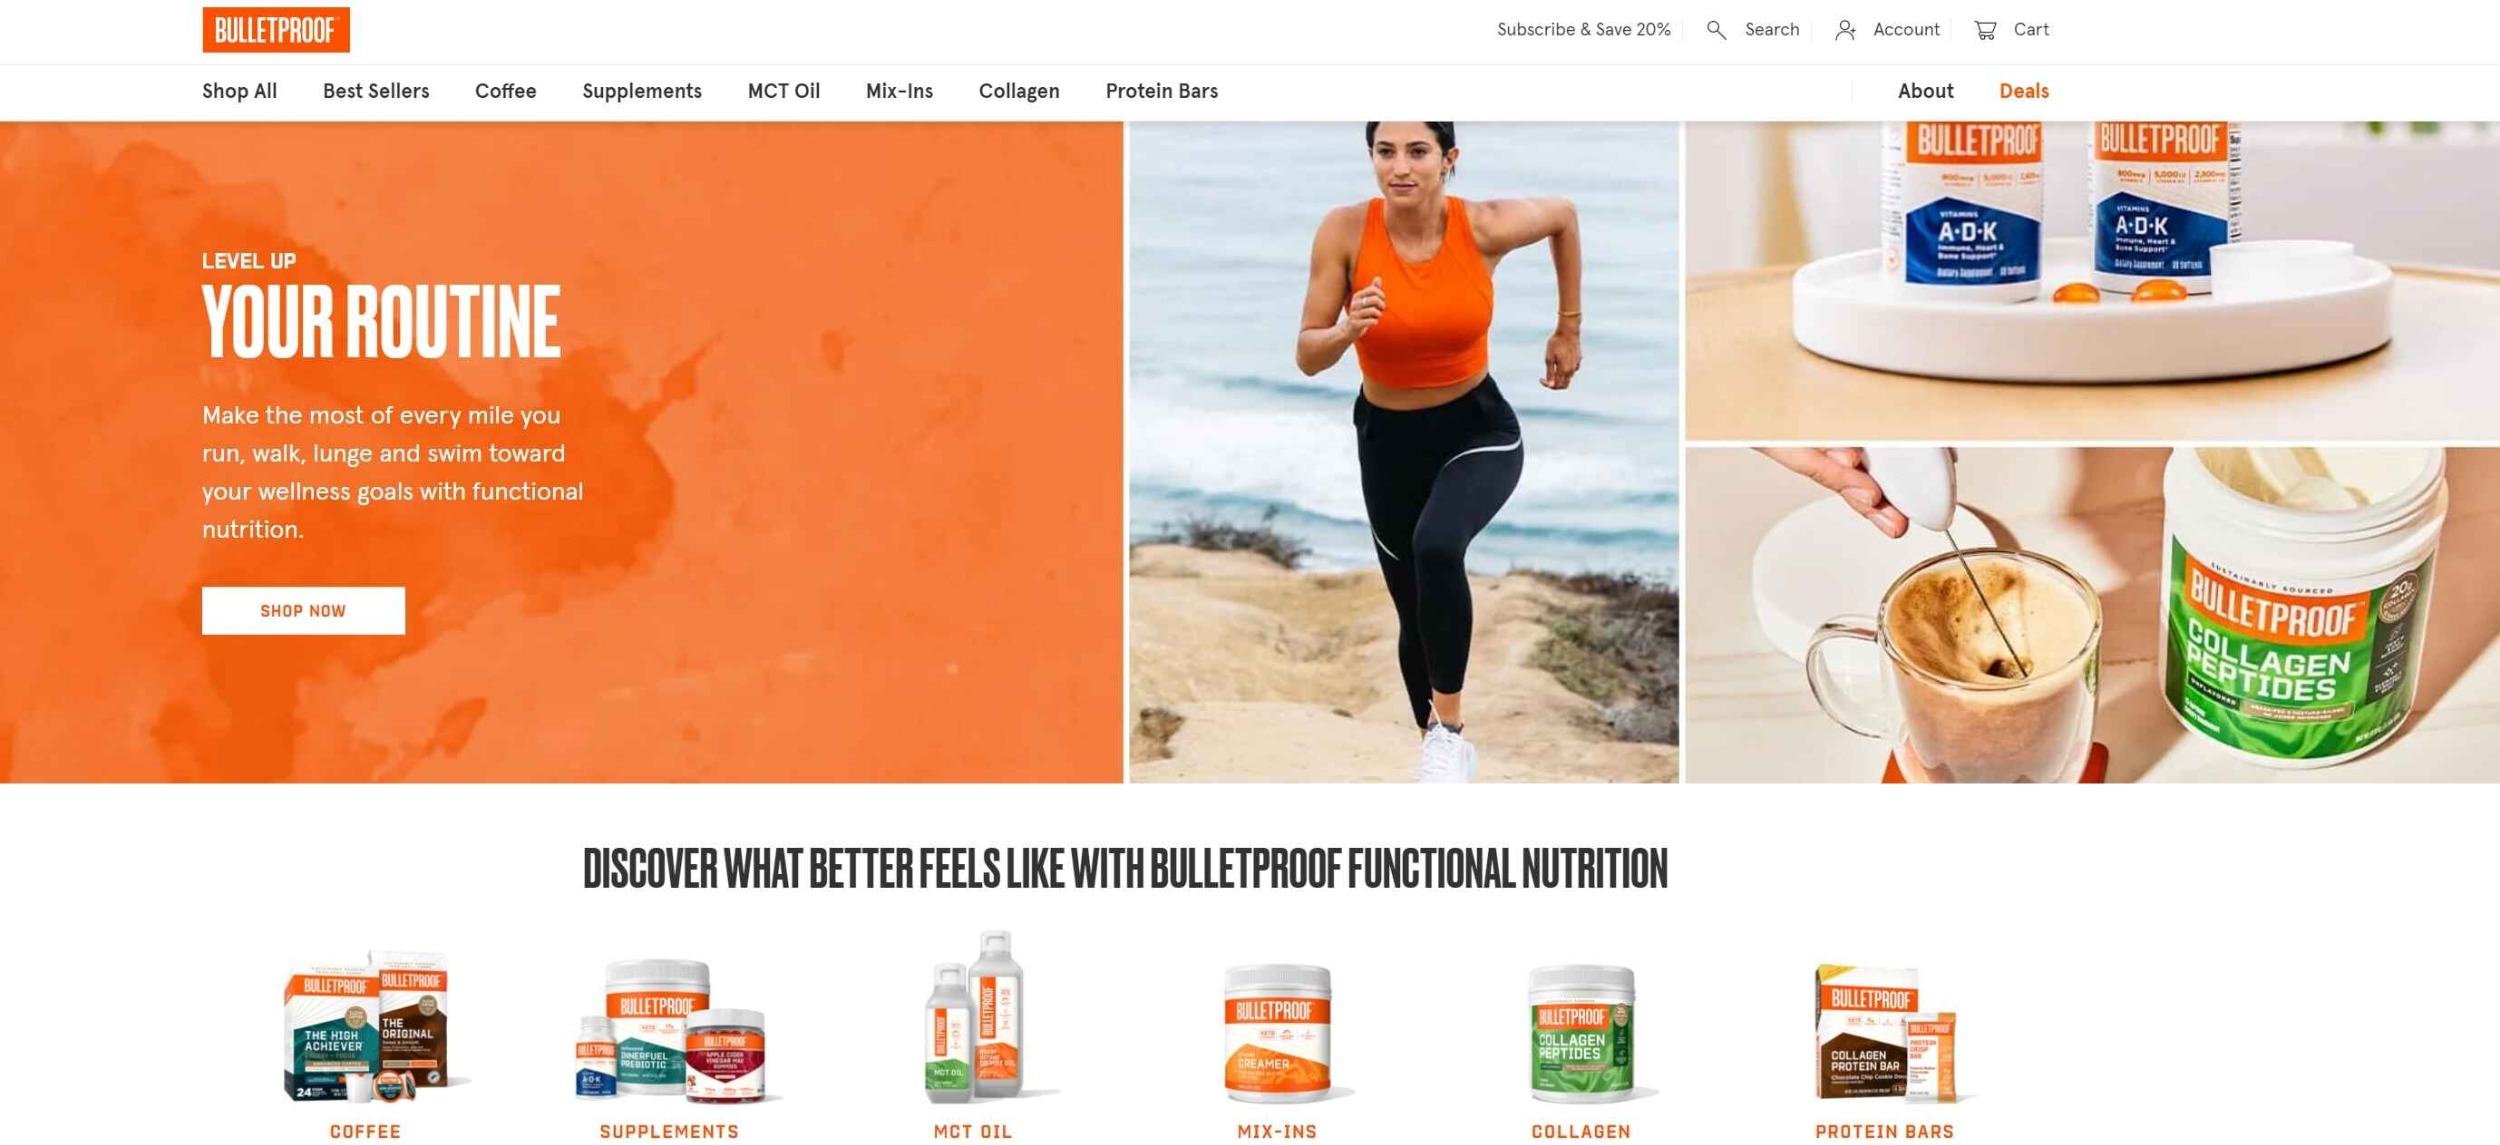Click the Account person icon
Image resolution: width=2500 pixels, height=1145 pixels.
(x=1845, y=30)
